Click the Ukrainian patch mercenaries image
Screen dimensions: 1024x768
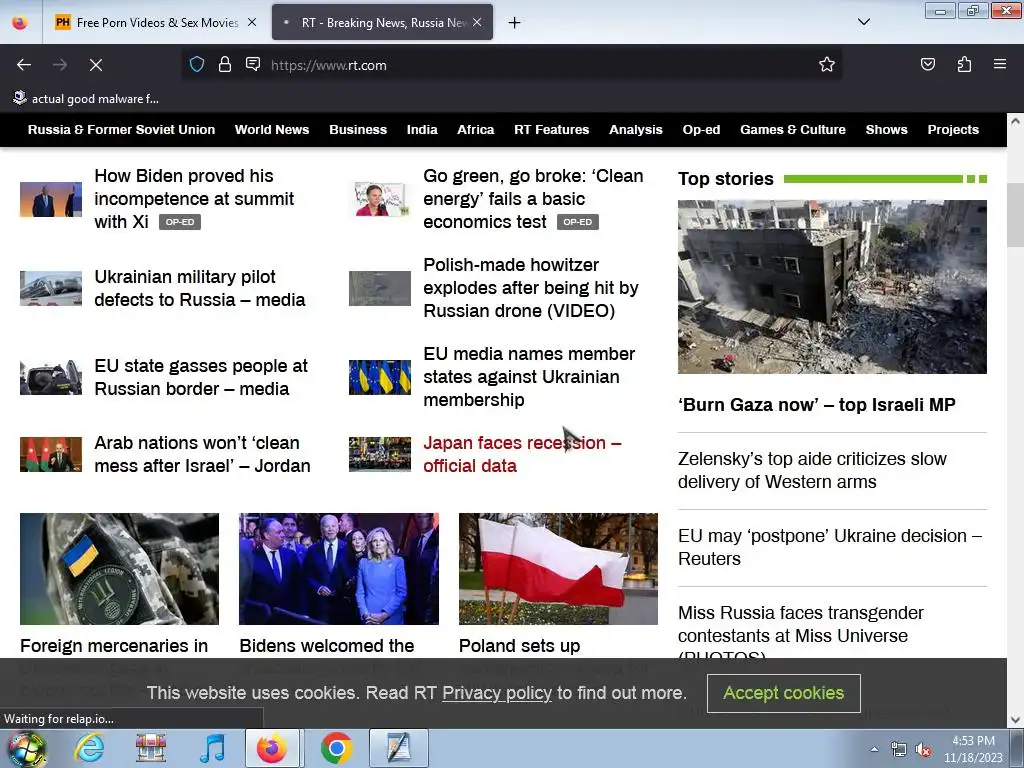120,569
